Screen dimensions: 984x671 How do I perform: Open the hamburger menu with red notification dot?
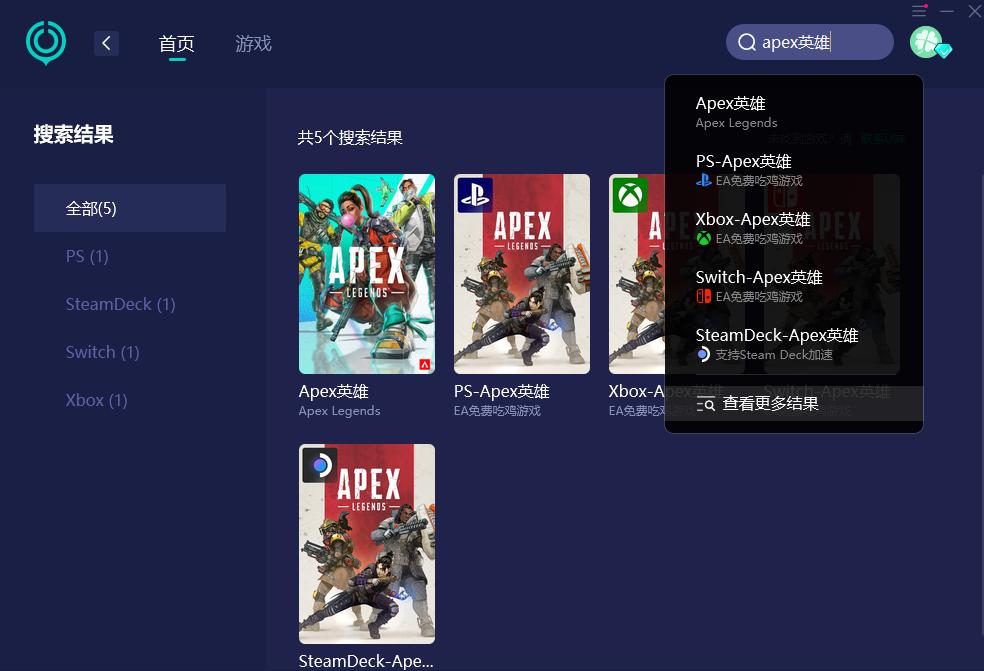(x=919, y=11)
